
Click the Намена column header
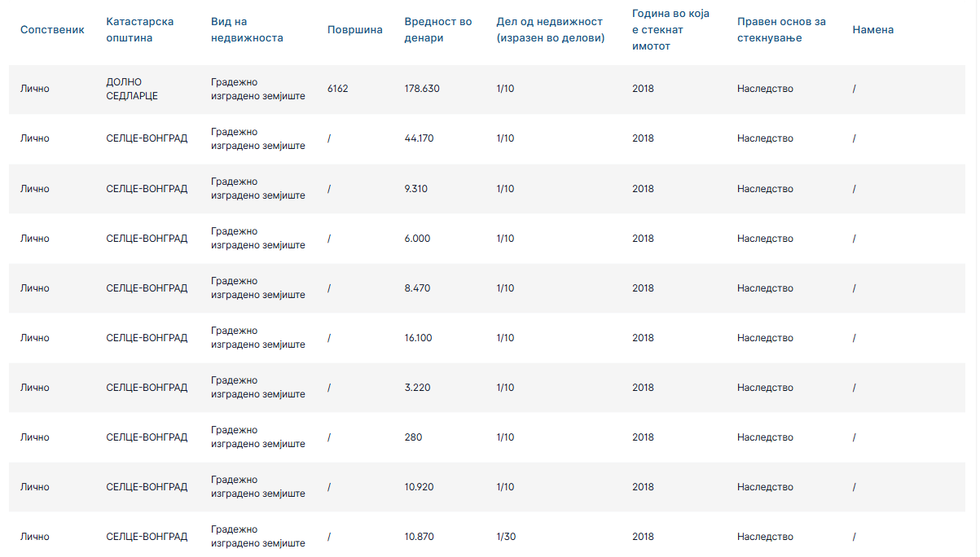873,30
